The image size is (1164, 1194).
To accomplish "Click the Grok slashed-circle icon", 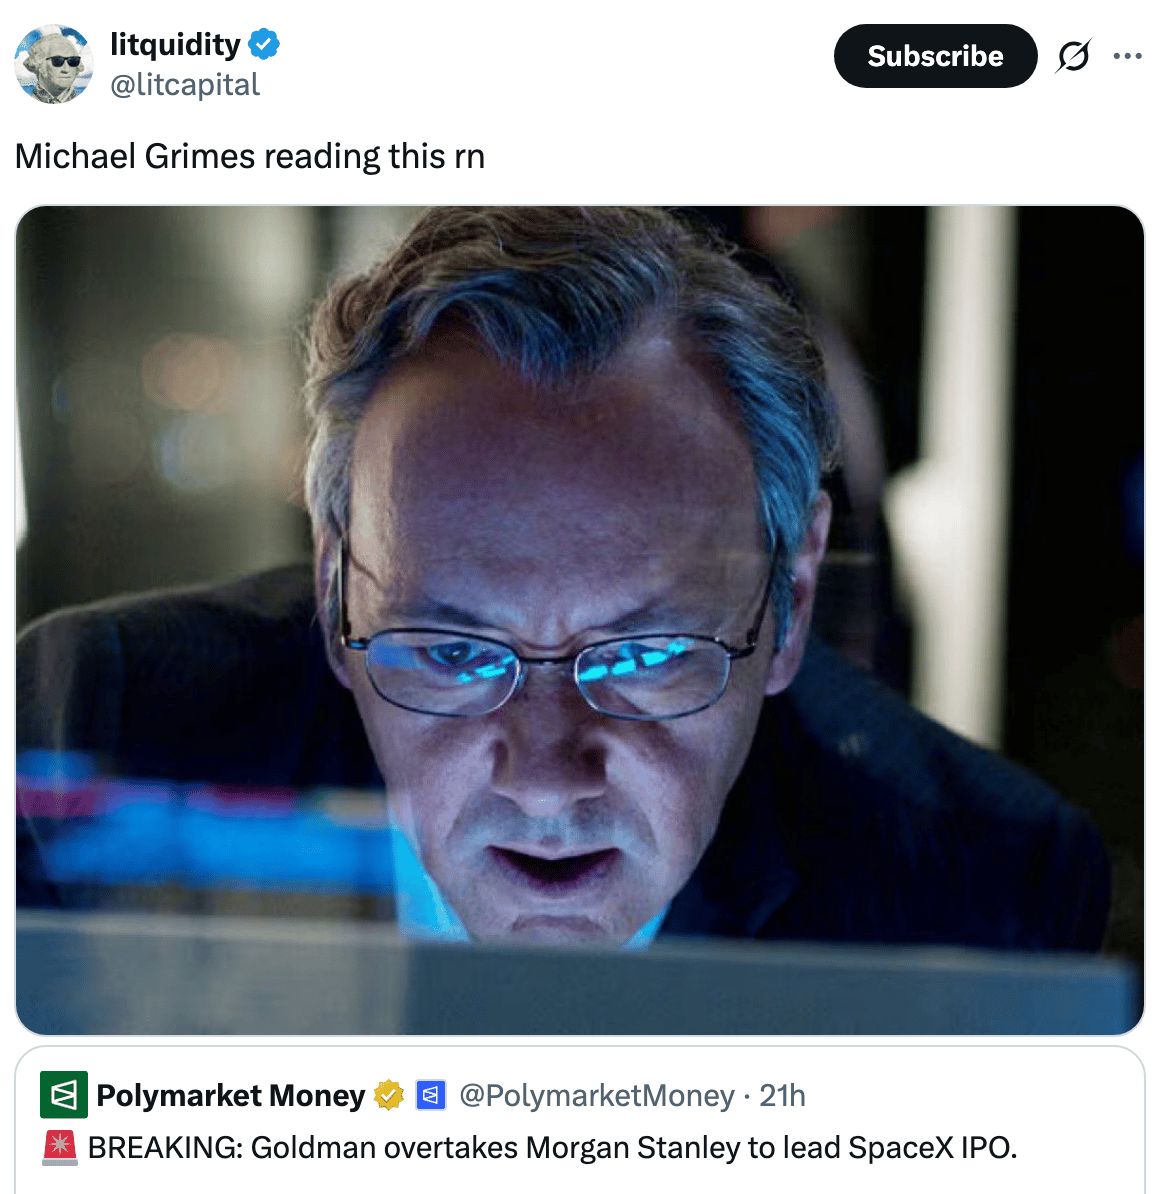I will 1073,56.
